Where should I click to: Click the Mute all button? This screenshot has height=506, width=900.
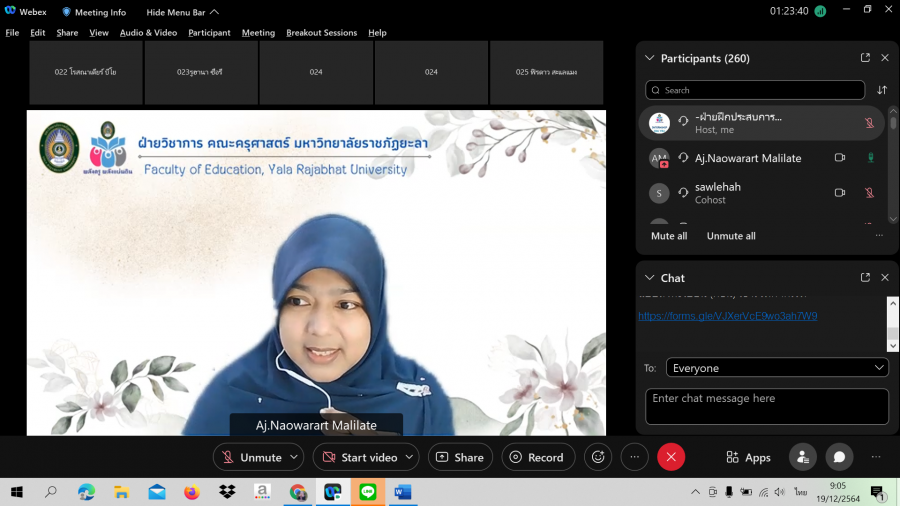pyautogui.click(x=669, y=236)
